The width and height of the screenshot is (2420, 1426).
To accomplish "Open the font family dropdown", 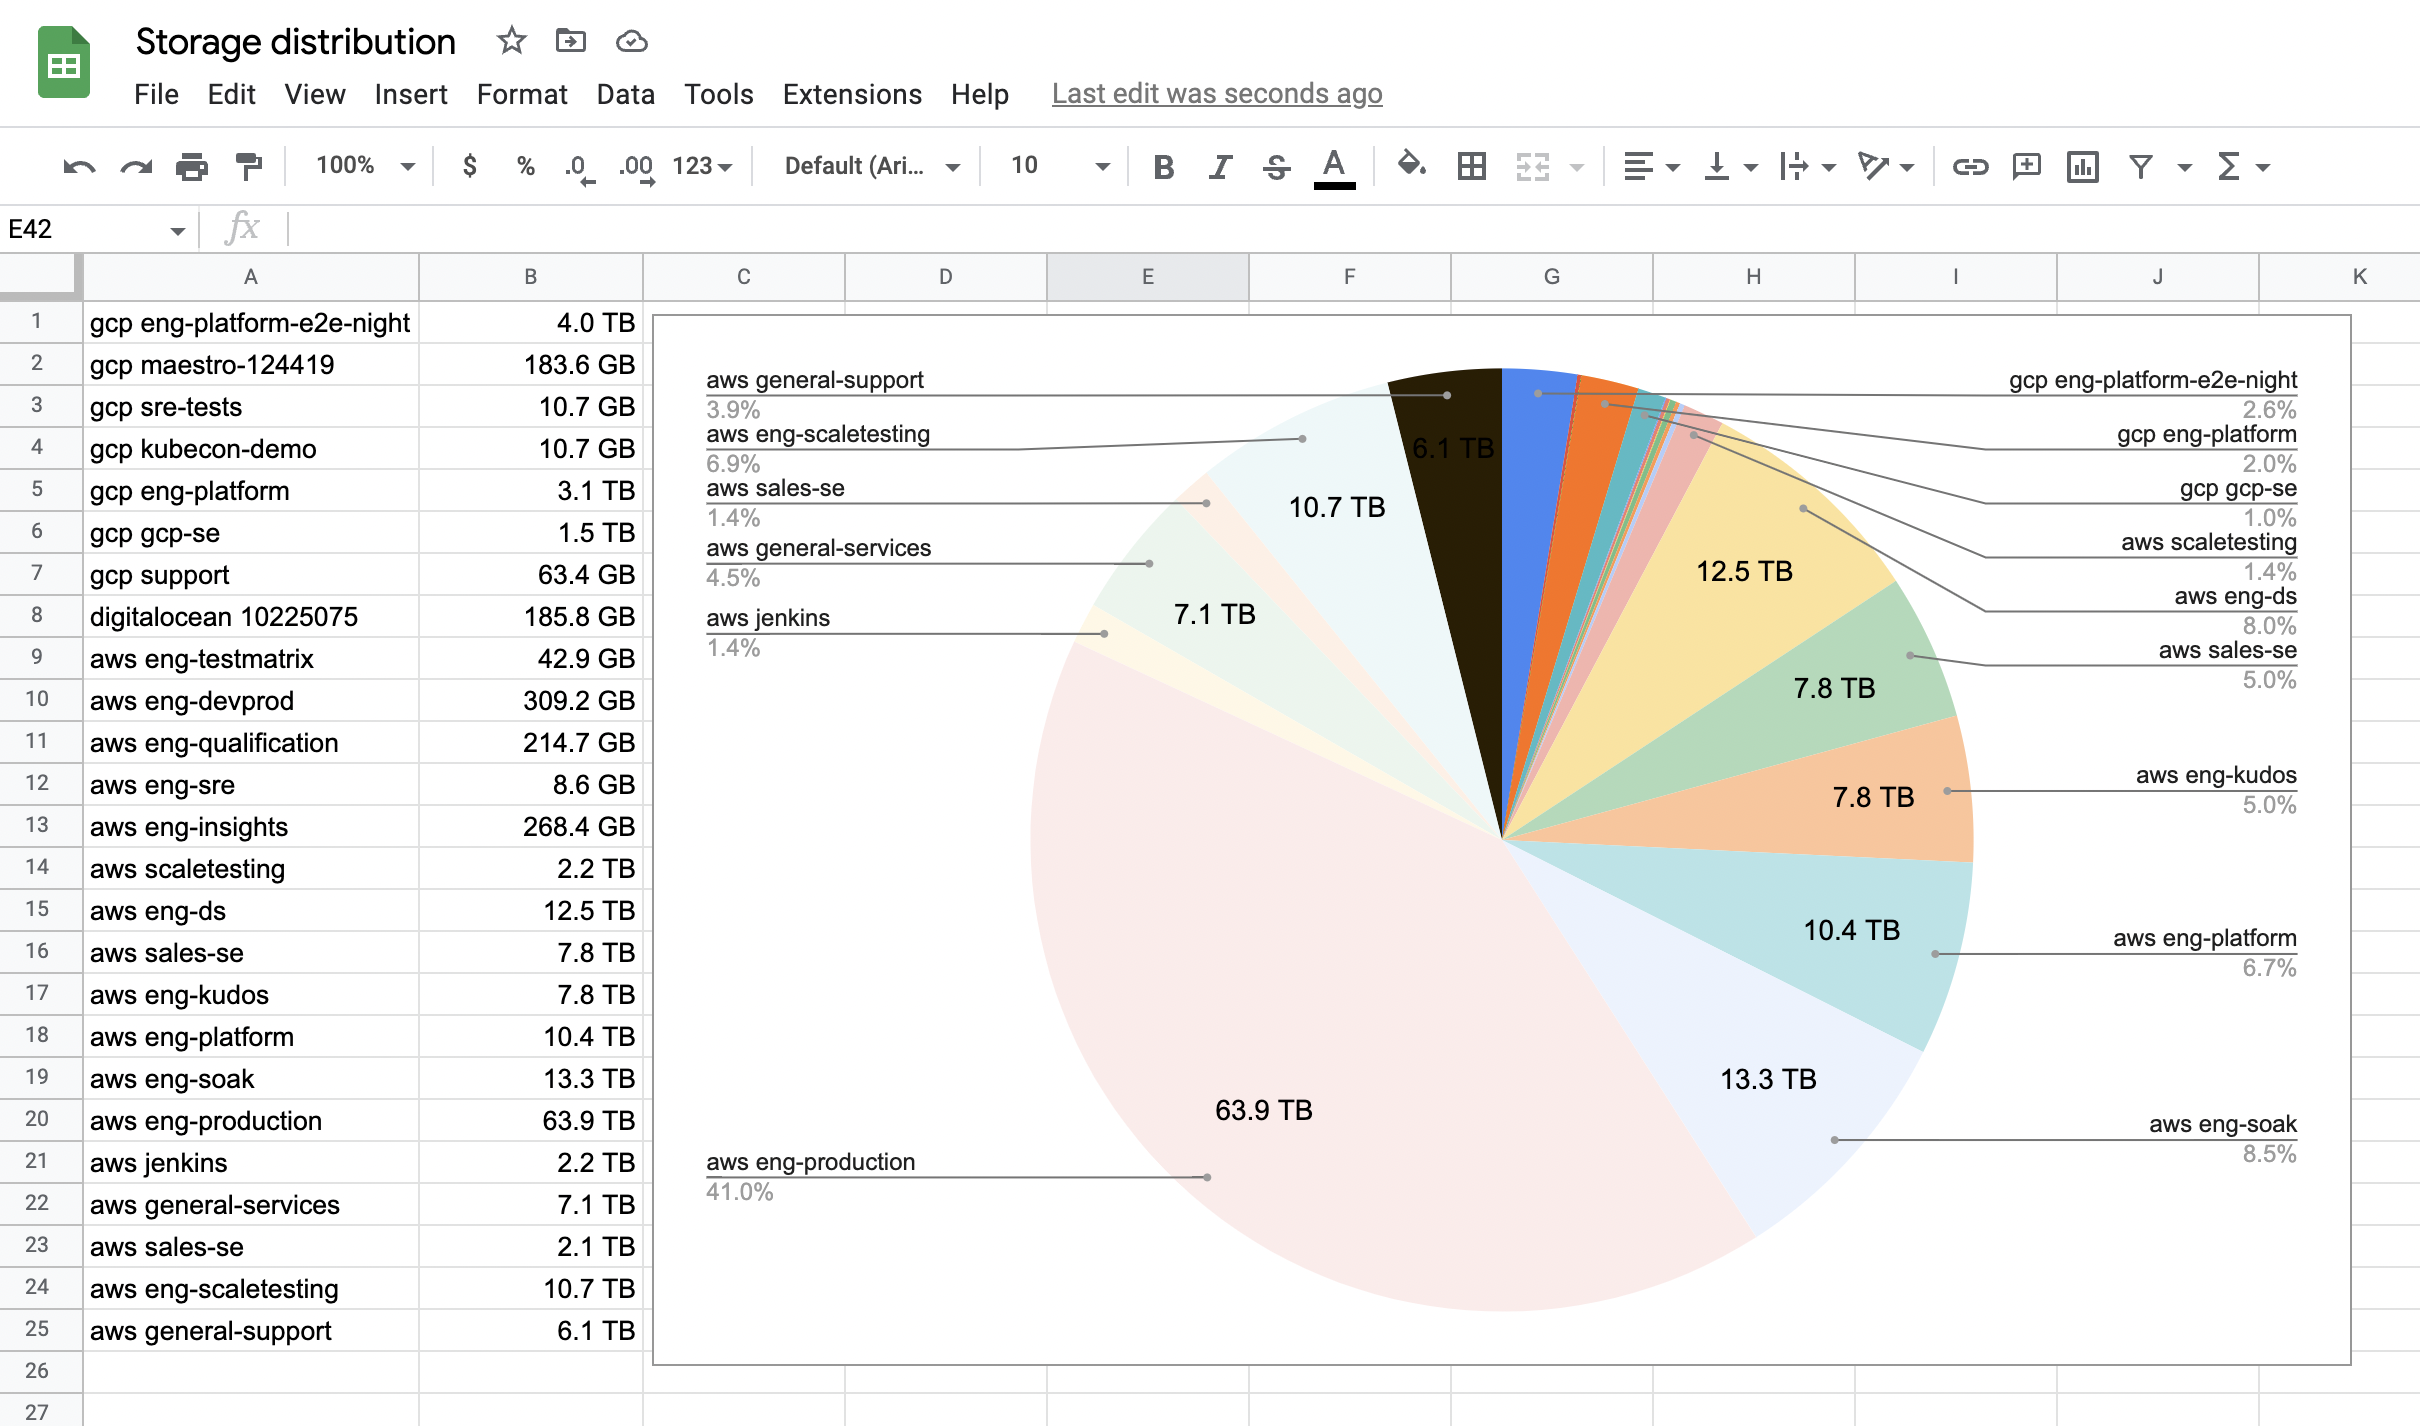I will pos(872,166).
